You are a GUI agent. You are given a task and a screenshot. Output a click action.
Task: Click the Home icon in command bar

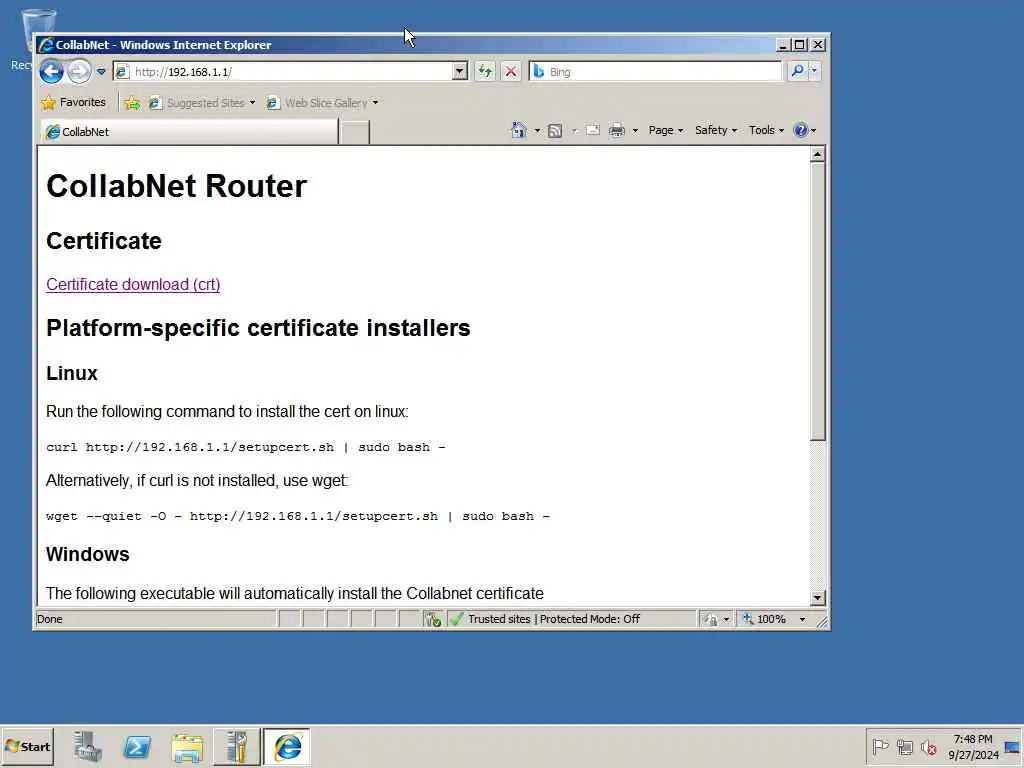coord(519,130)
